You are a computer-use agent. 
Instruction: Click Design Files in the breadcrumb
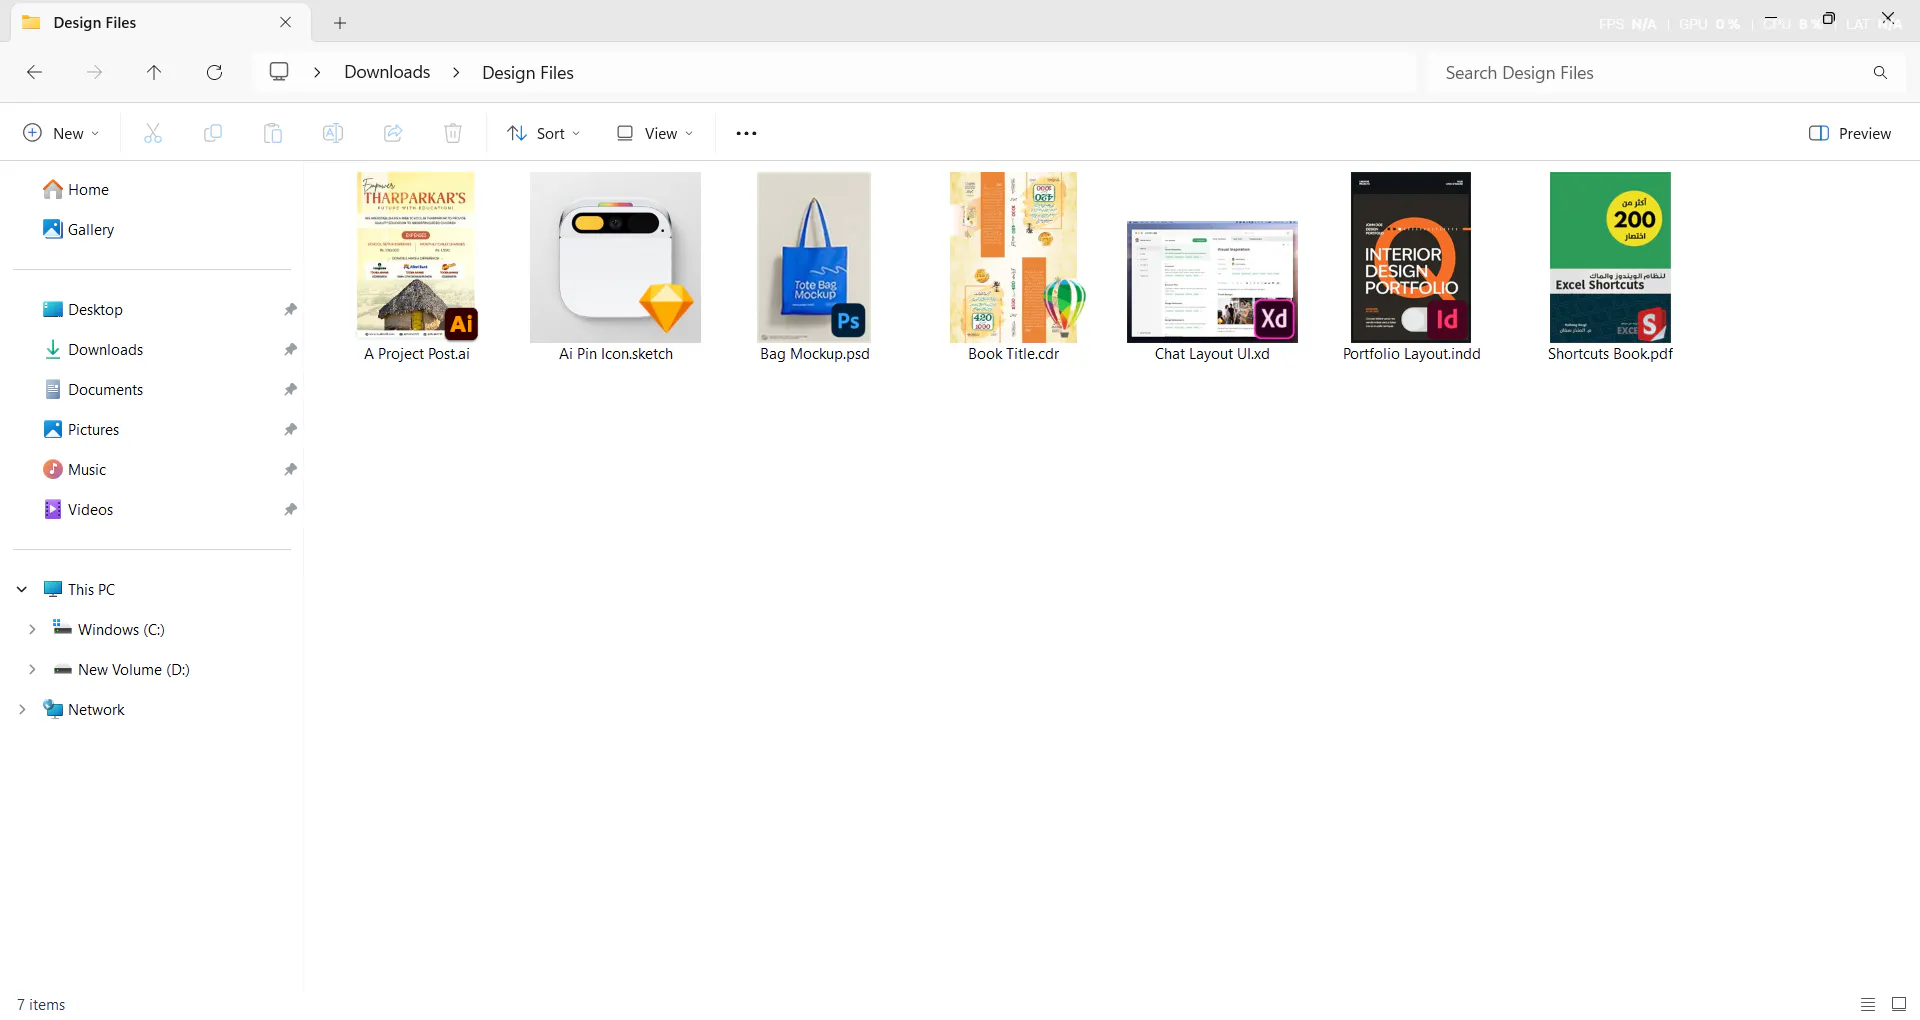tap(528, 72)
